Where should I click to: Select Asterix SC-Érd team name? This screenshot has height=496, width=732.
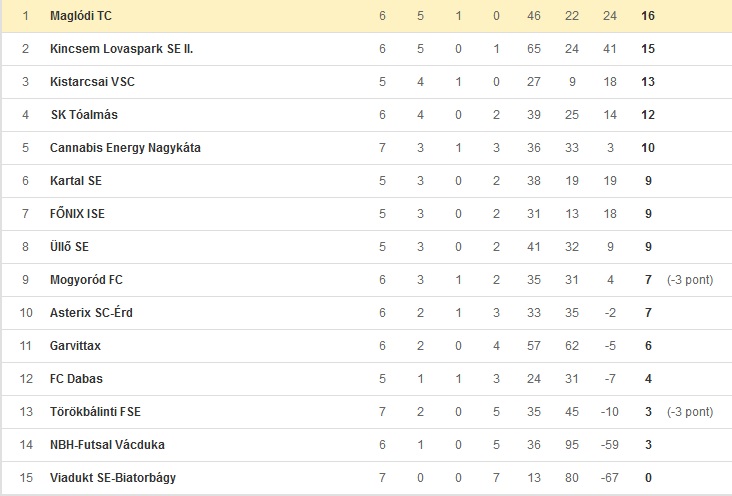tap(92, 312)
